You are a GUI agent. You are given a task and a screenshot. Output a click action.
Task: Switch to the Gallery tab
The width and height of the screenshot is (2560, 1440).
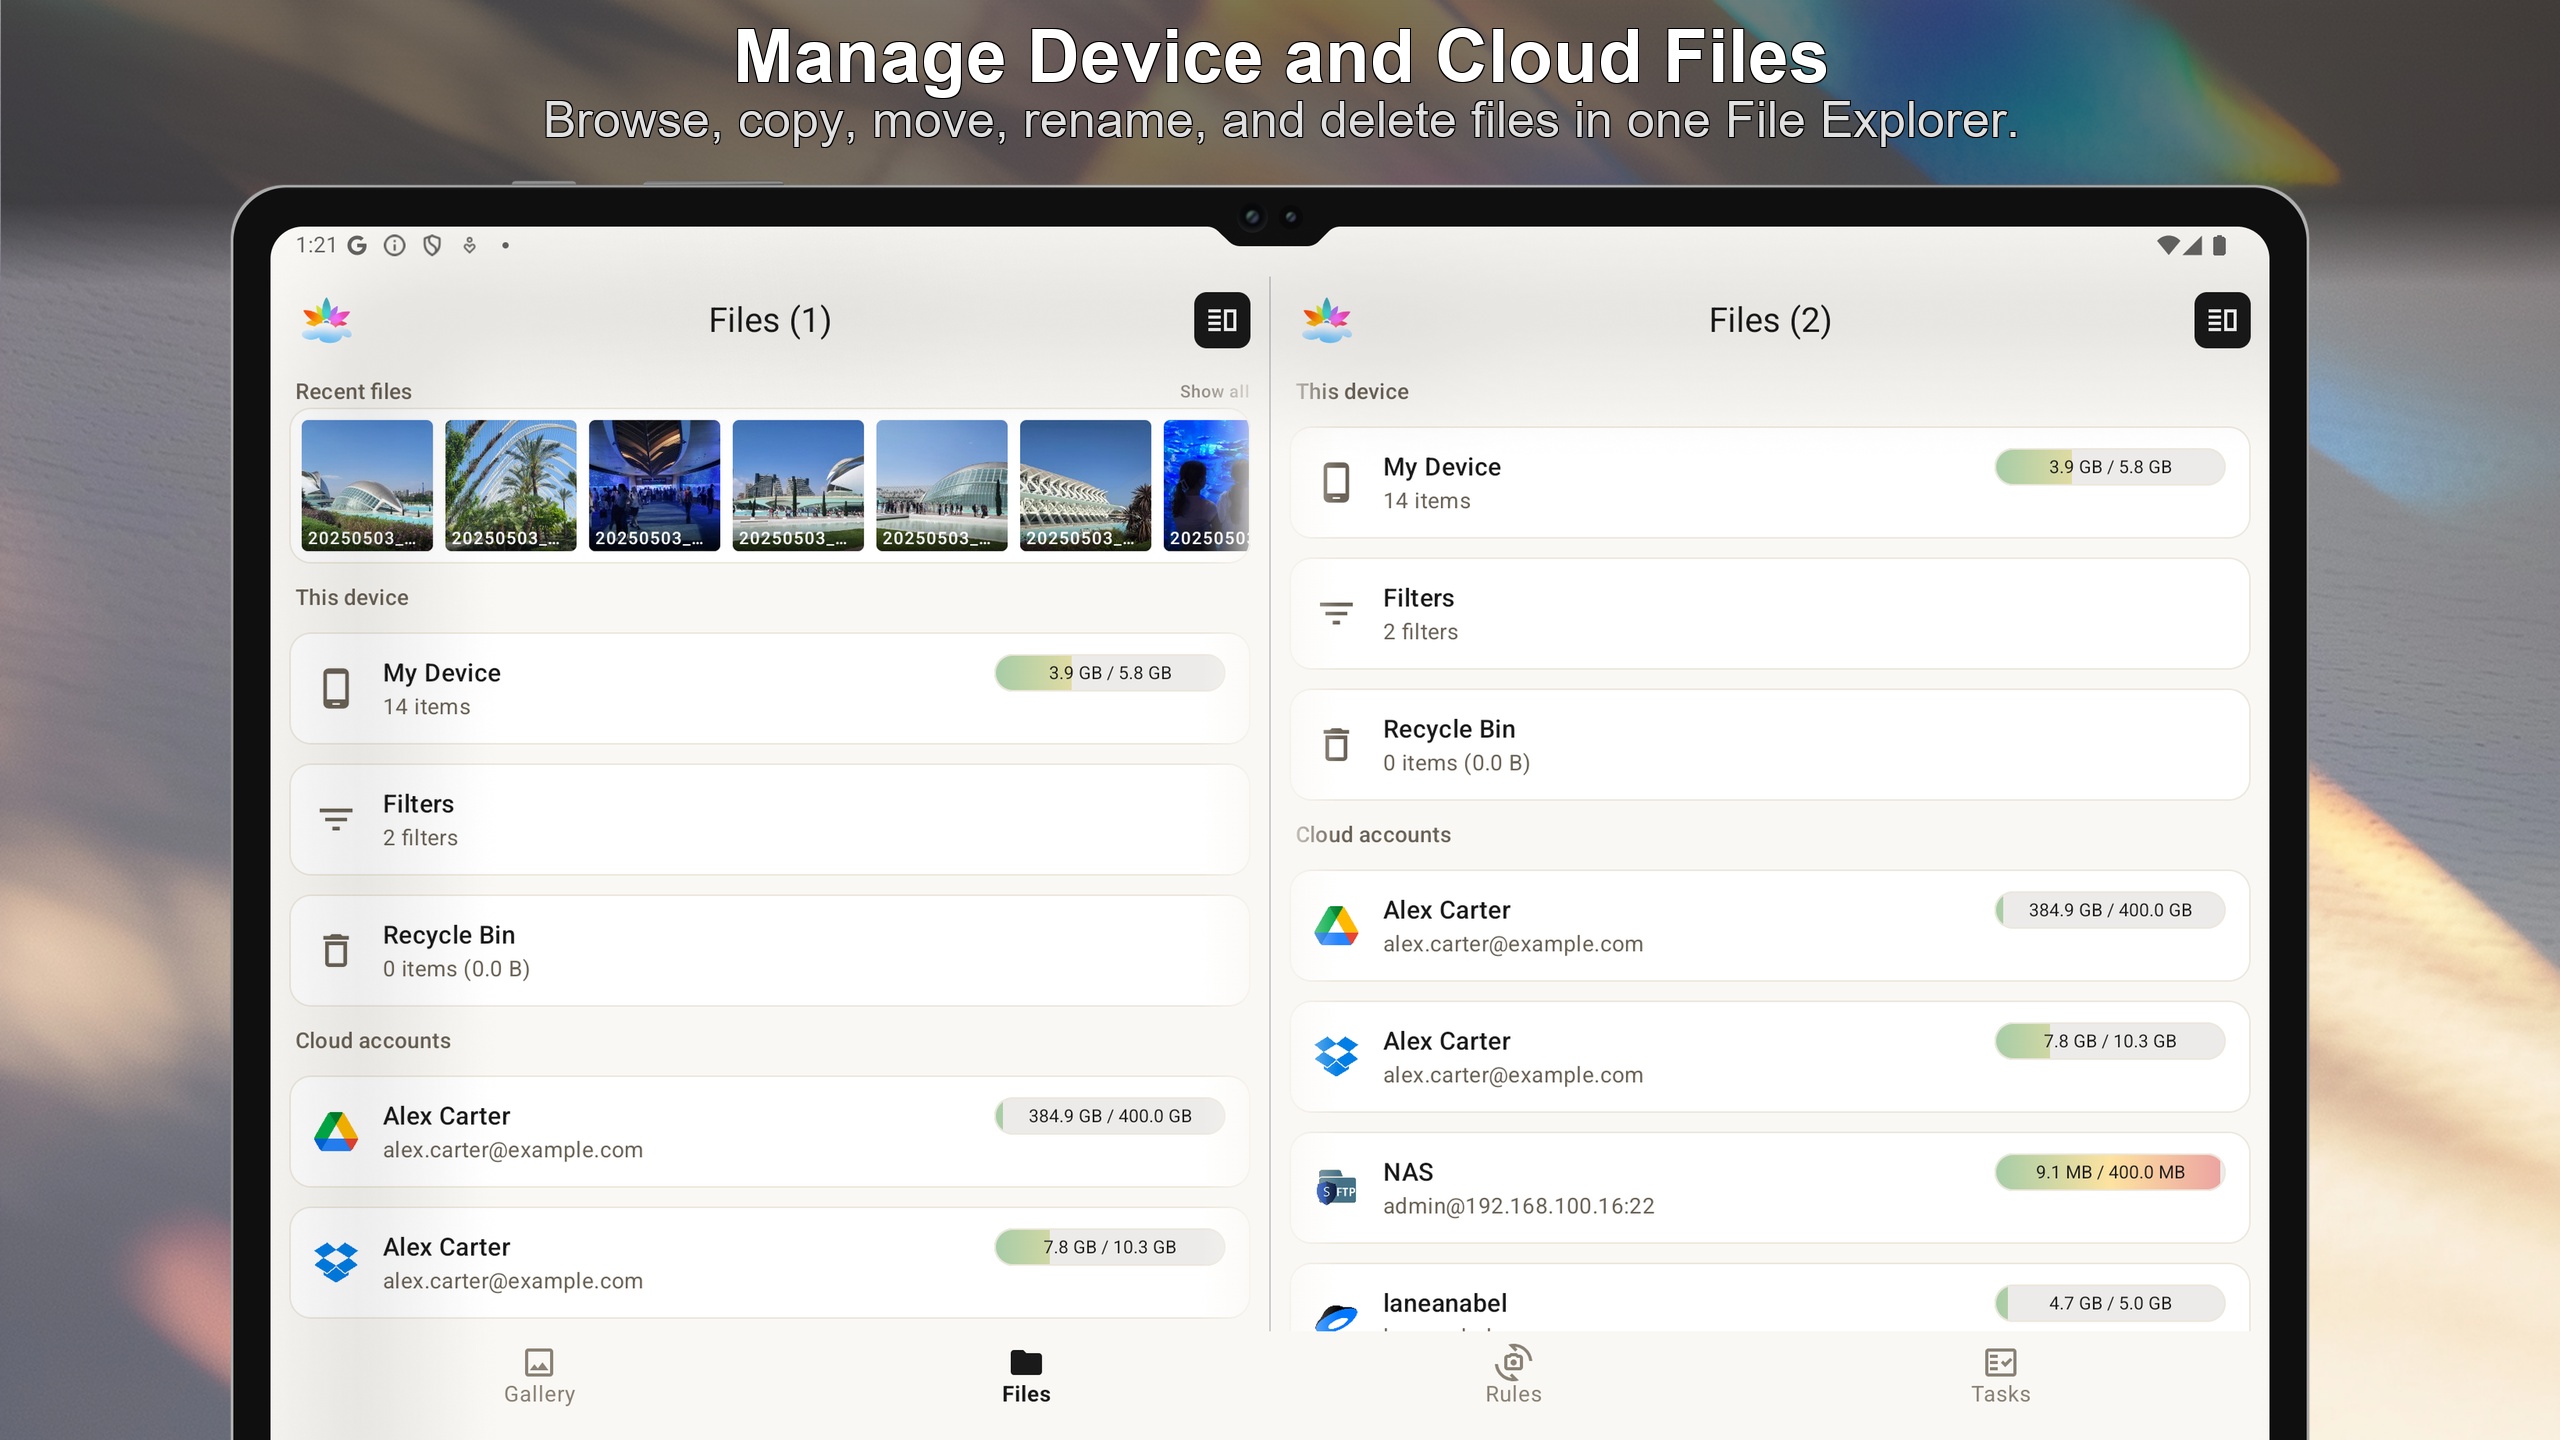click(539, 1376)
